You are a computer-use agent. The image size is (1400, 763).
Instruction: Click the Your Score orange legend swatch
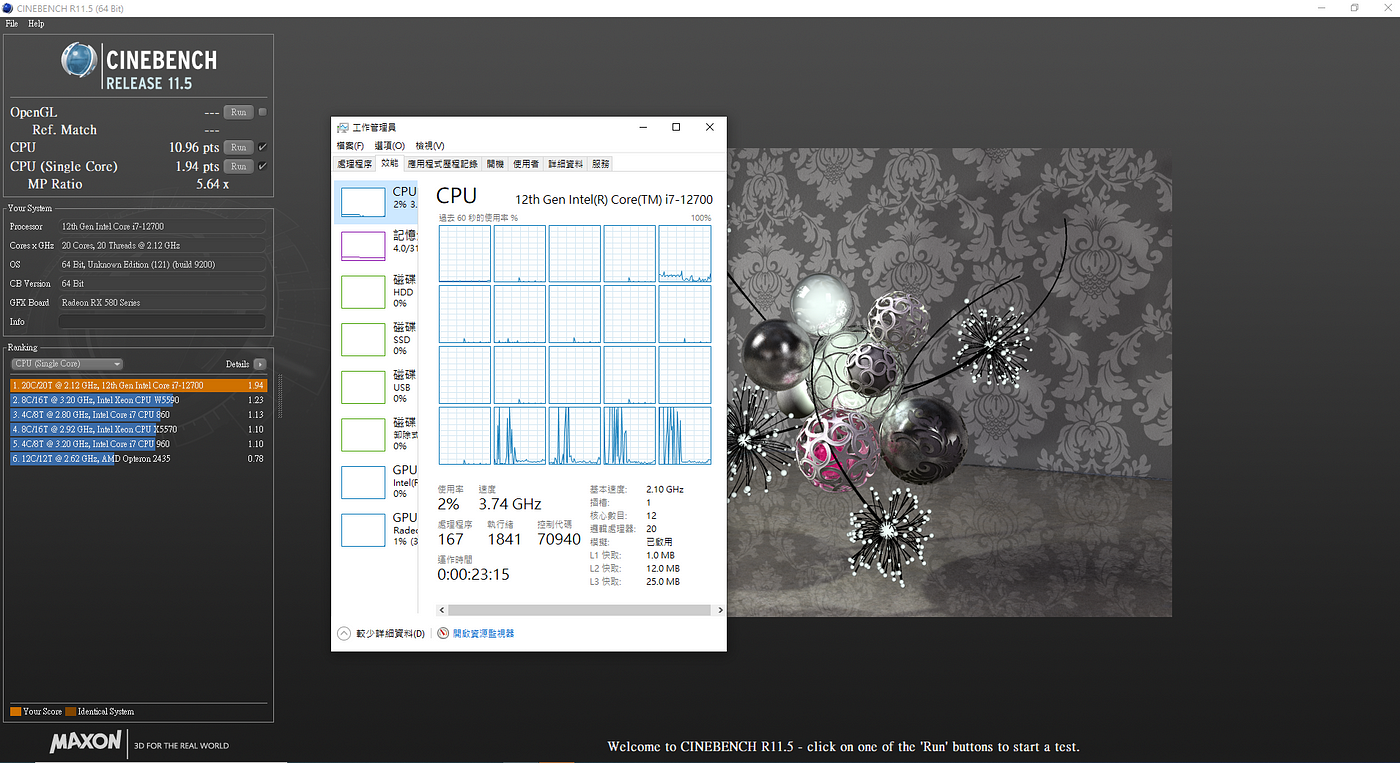pyautogui.click(x=15, y=712)
